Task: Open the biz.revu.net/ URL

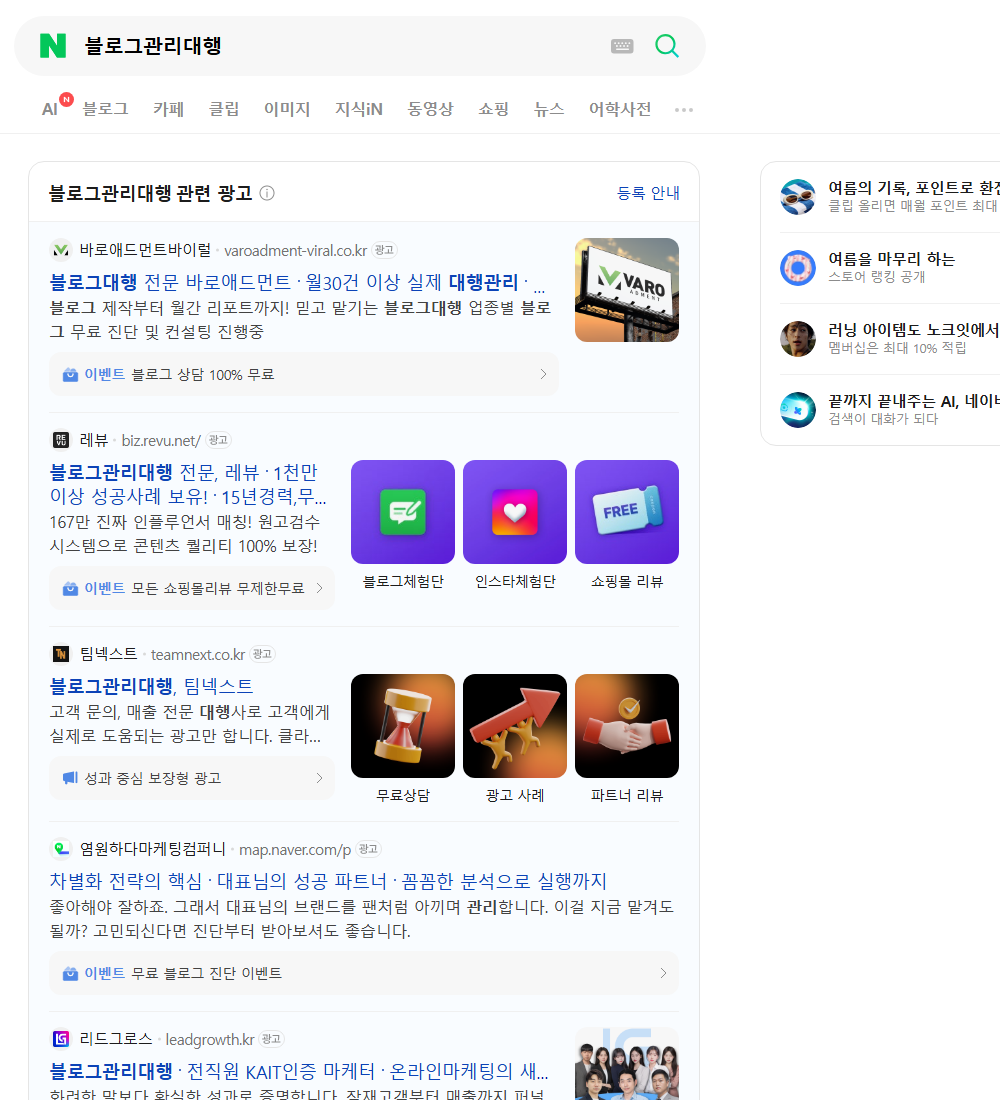Action: (x=161, y=441)
